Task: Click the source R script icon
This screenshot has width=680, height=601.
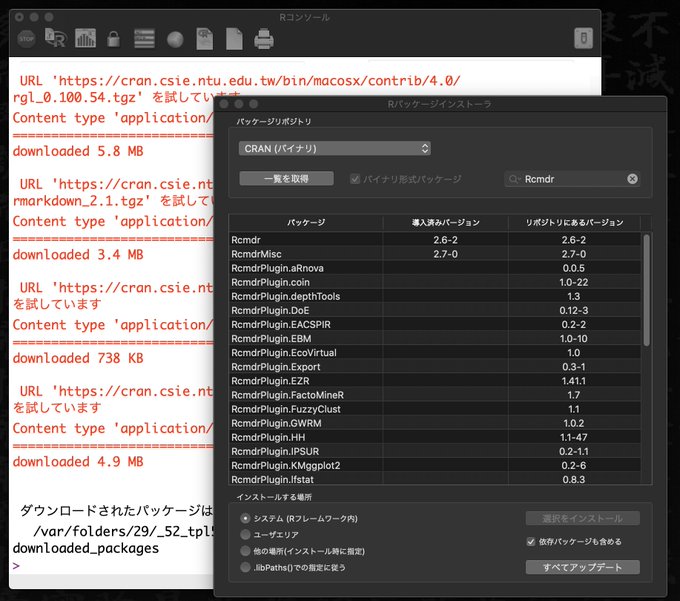Action: [x=56, y=38]
